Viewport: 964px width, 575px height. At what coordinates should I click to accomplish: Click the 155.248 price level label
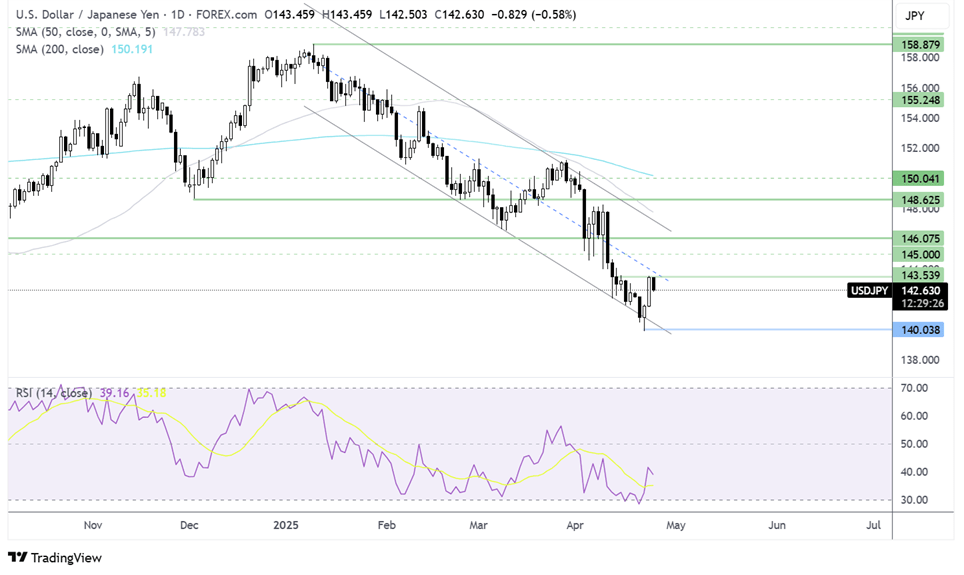click(x=919, y=100)
